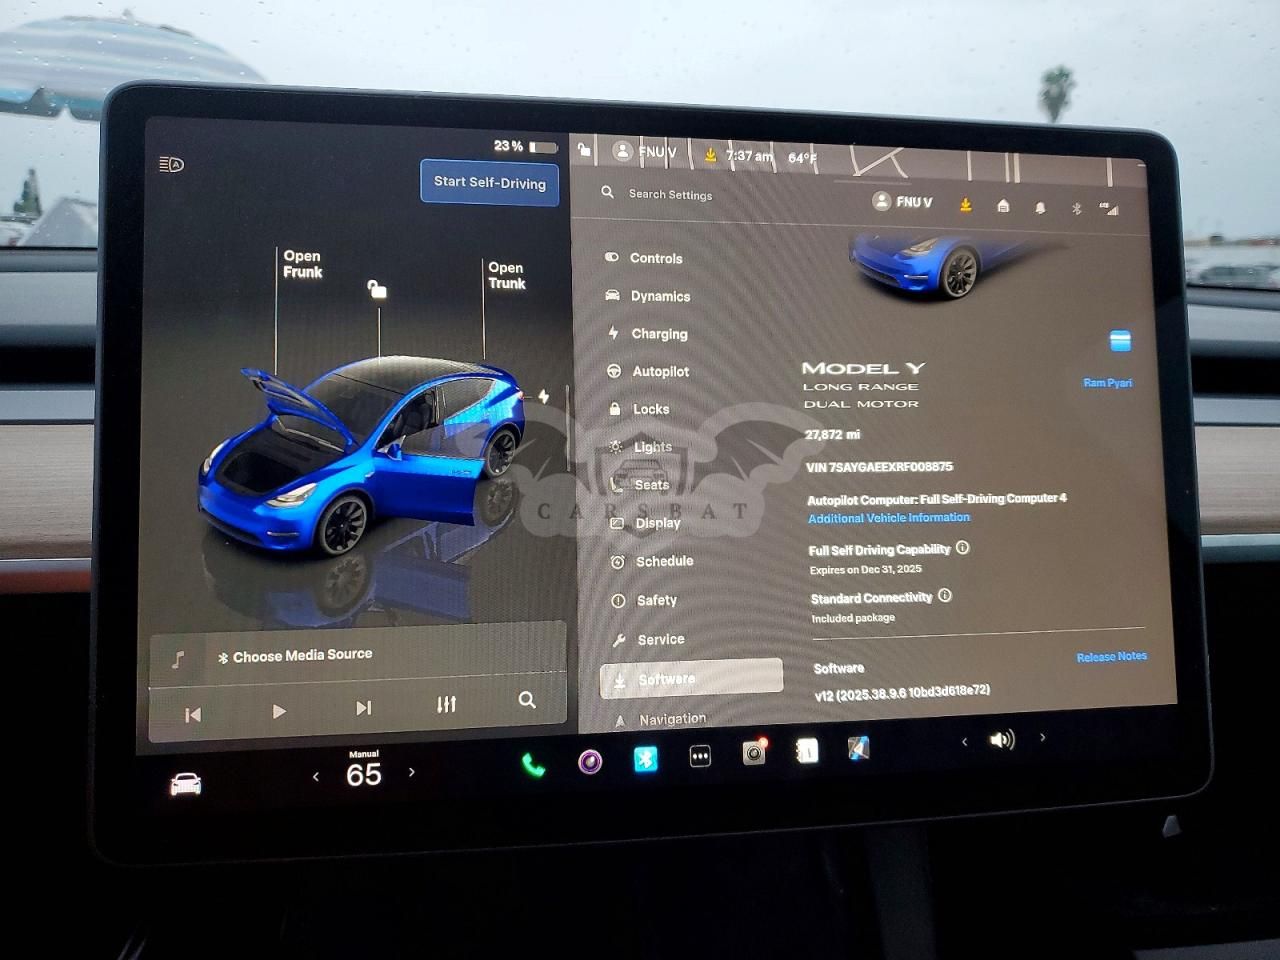Tap the LTE signal strength icon
This screenshot has height=960, width=1280.
click(1108, 208)
